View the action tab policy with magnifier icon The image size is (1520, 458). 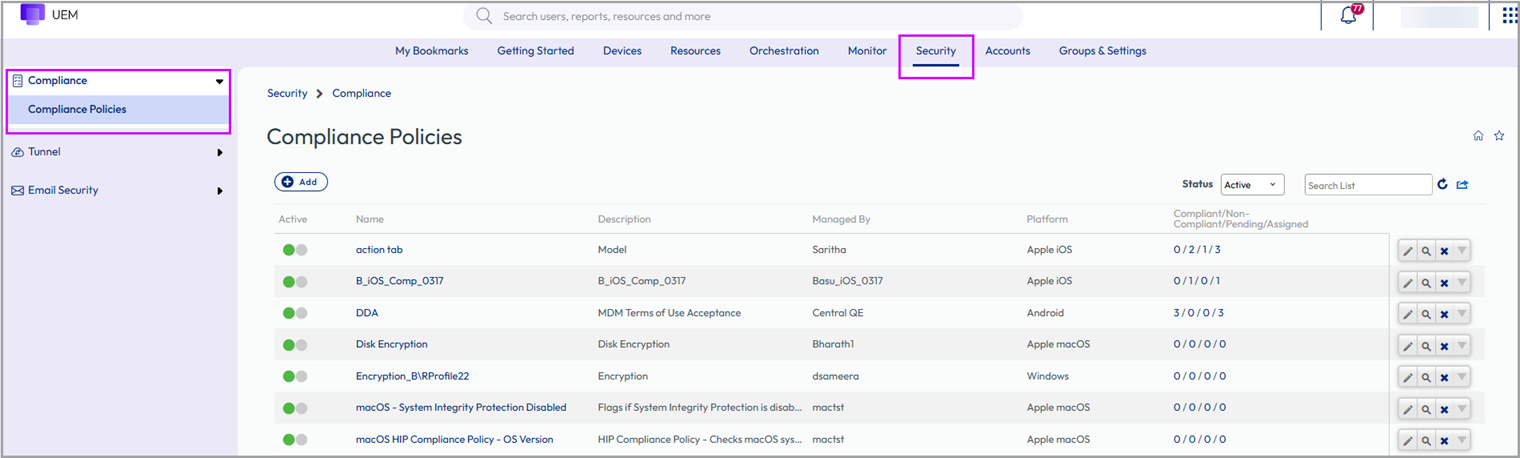(x=1426, y=251)
